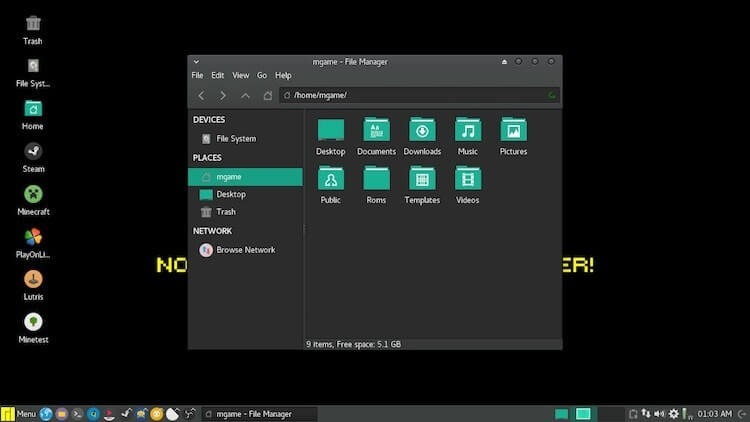Launch the terminal from the taskbar
The image size is (750, 422).
click(77, 414)
